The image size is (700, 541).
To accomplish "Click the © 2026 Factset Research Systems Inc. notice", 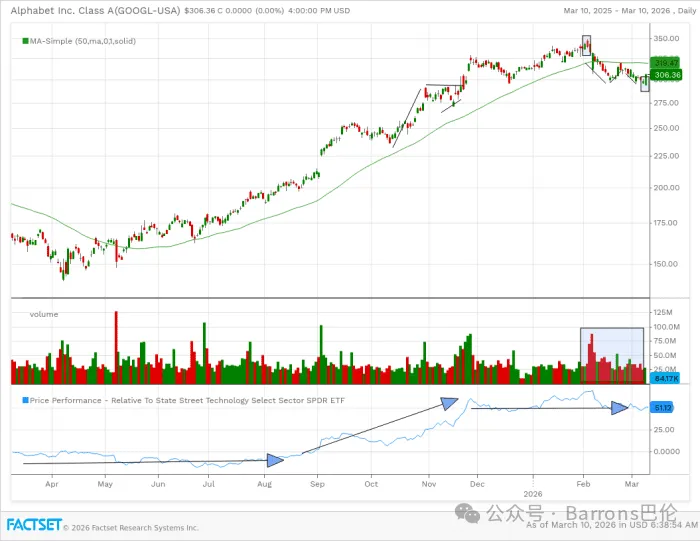I will click(x=131, y=528).
